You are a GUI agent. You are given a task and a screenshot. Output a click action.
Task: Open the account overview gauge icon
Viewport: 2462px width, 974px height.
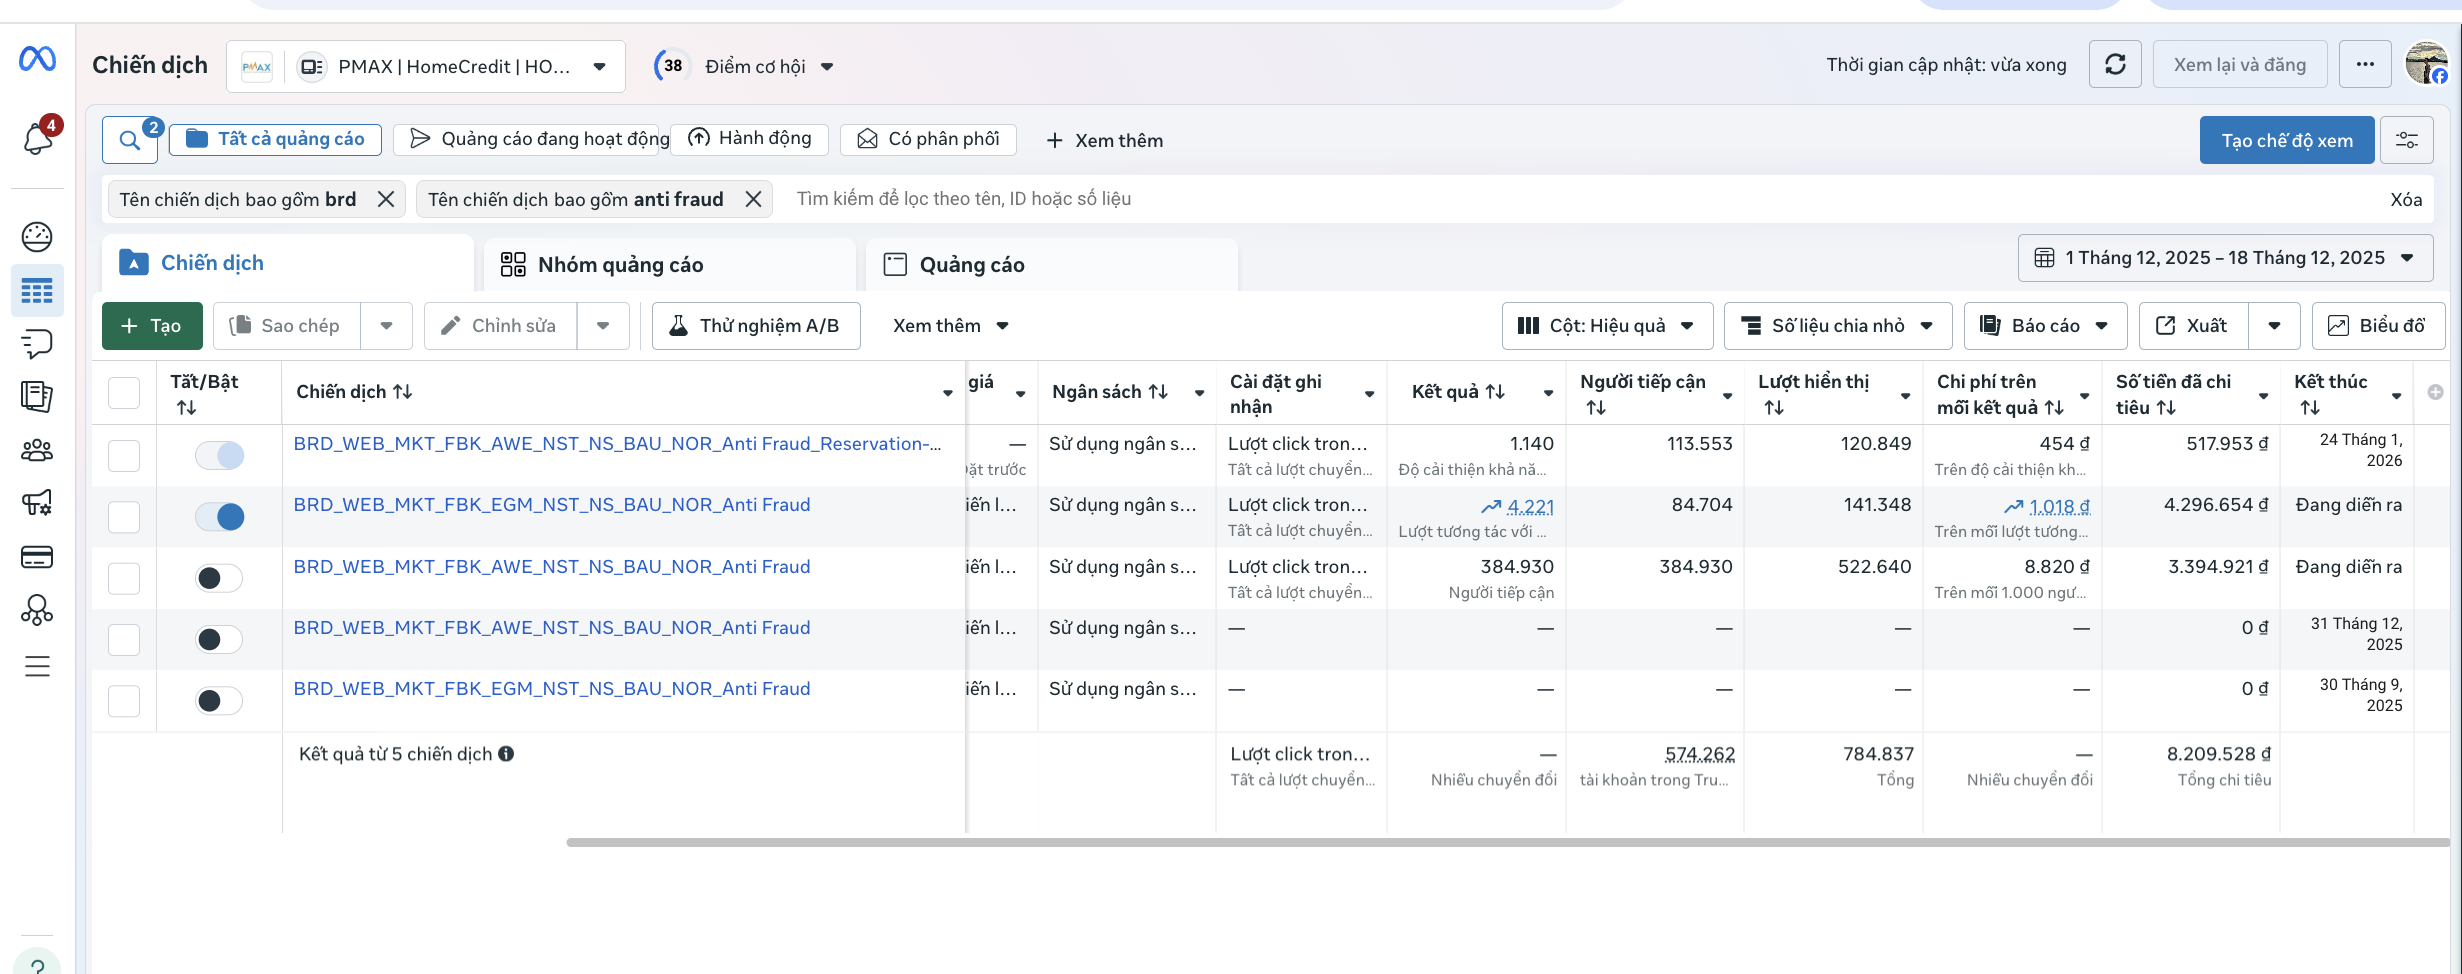coord(37,237)
